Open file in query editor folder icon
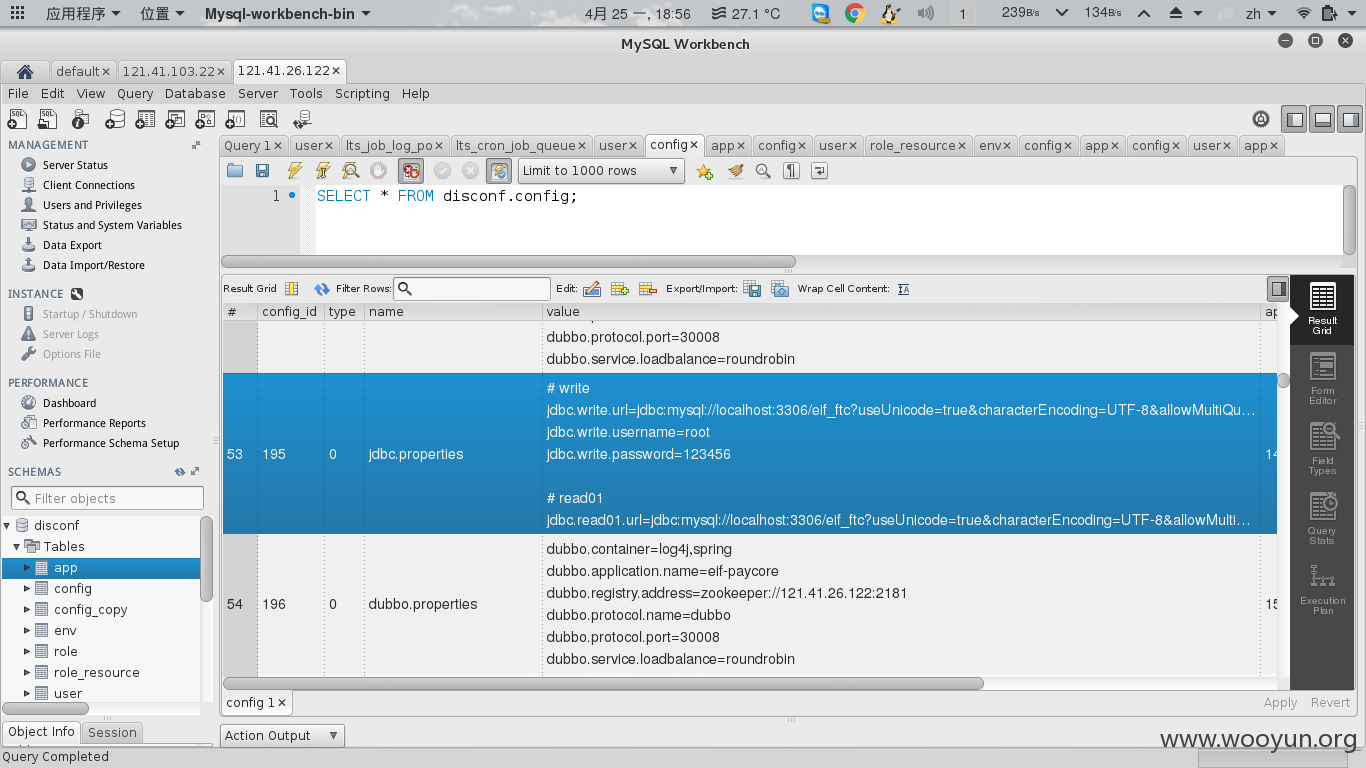1366x768 pixels. 235,171
